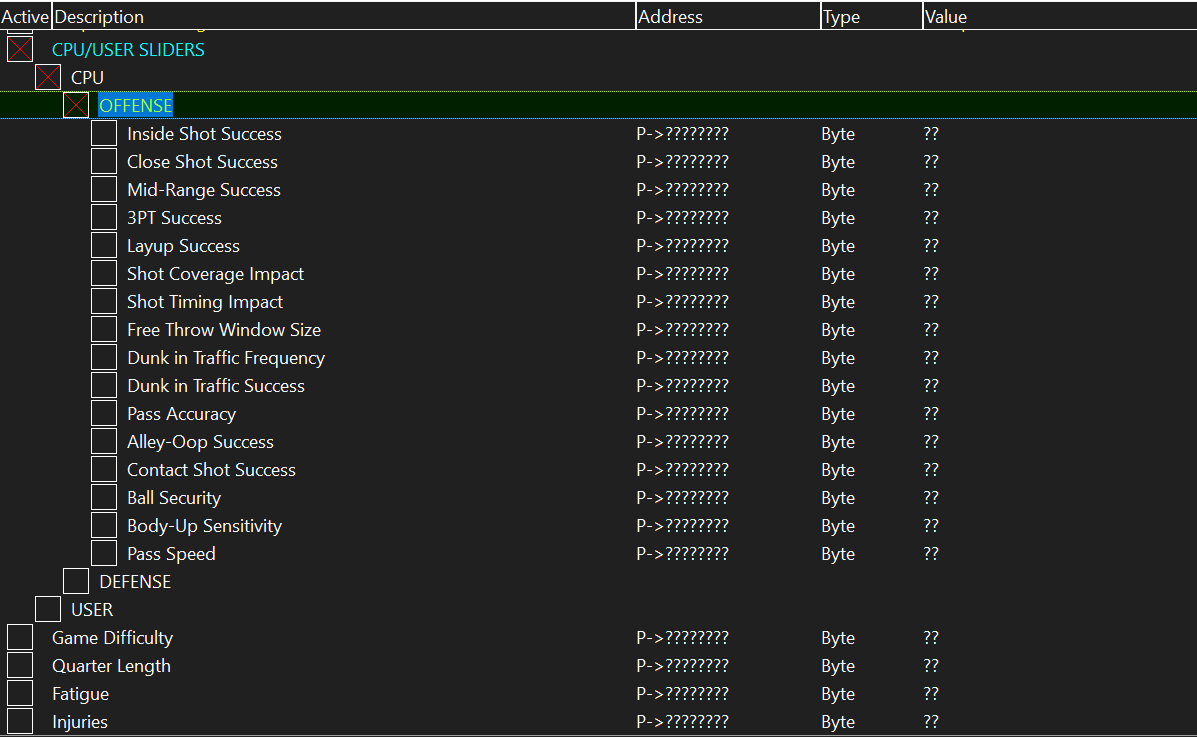Screen dimensions: 1197x738
Task: Click the address of Shot Coverage Impact
Action: pyautogui.click(x=682, y=273)
